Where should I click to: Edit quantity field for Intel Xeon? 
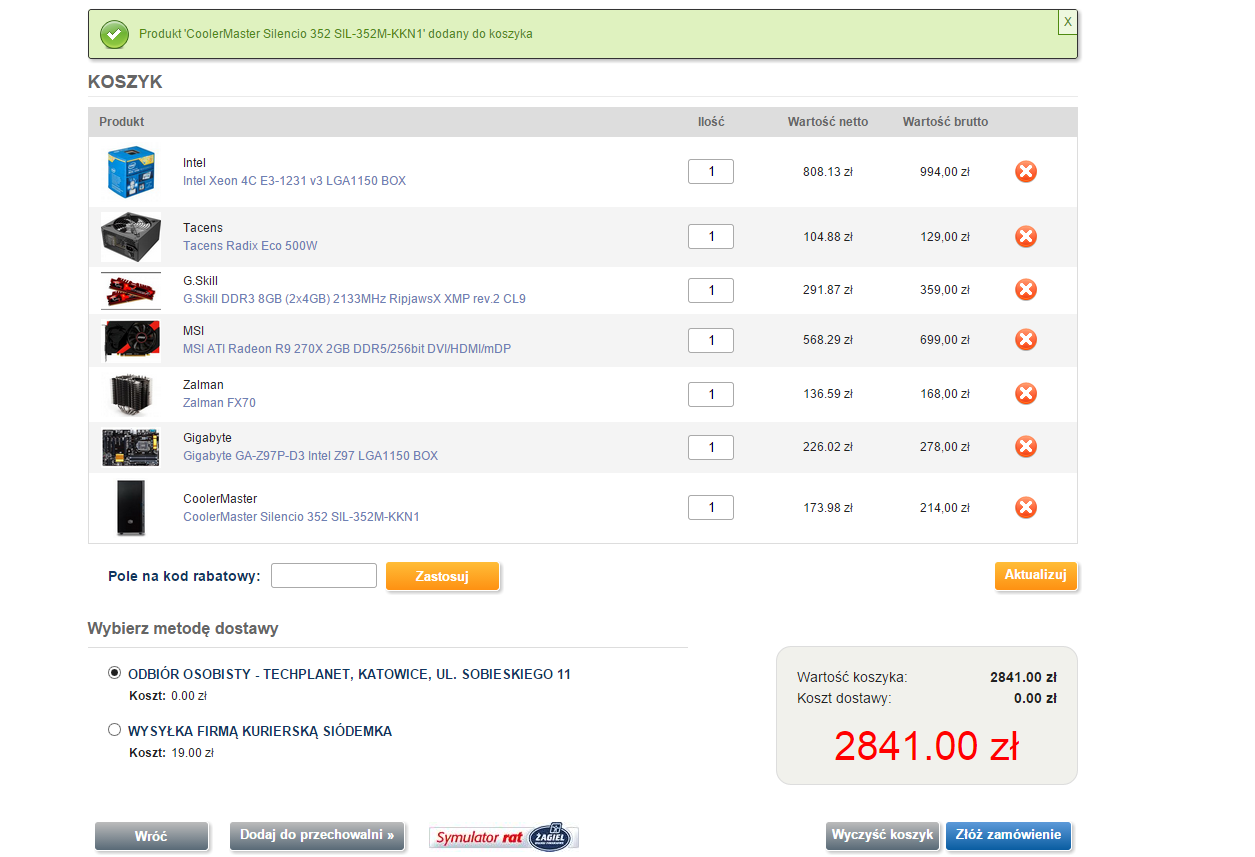click(x=711, y=171)
